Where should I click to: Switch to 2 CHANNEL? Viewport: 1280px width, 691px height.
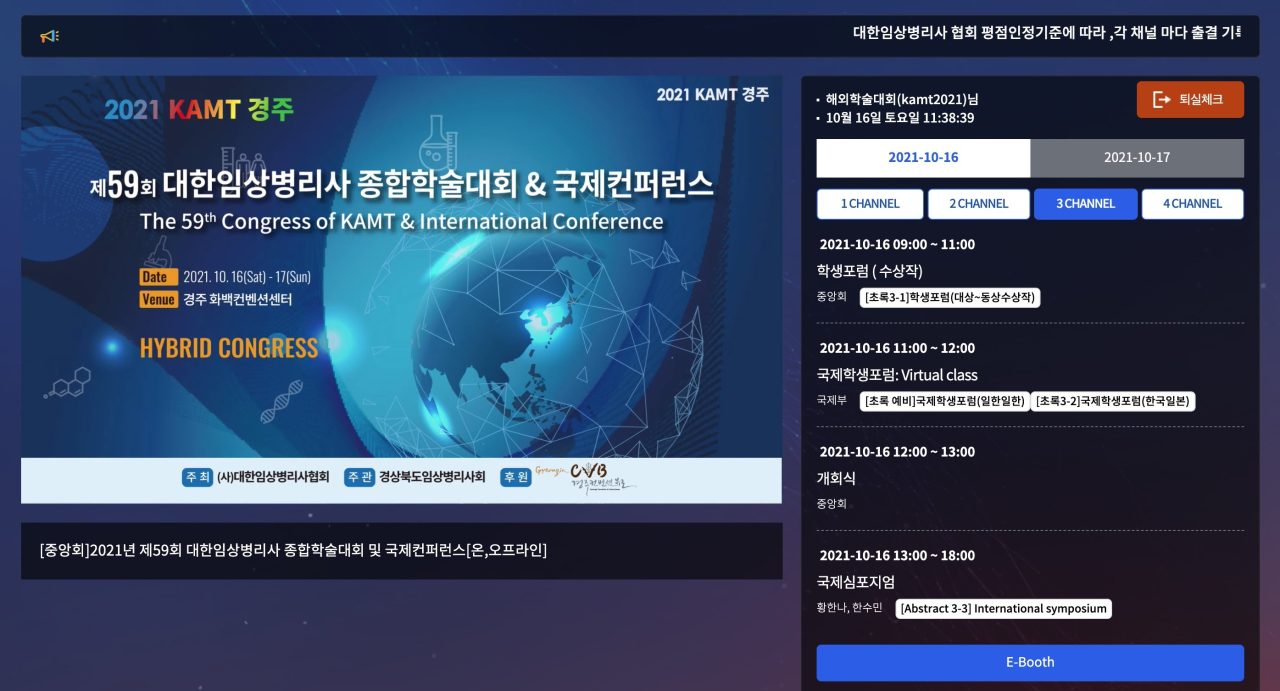click(x=978, y=204)
